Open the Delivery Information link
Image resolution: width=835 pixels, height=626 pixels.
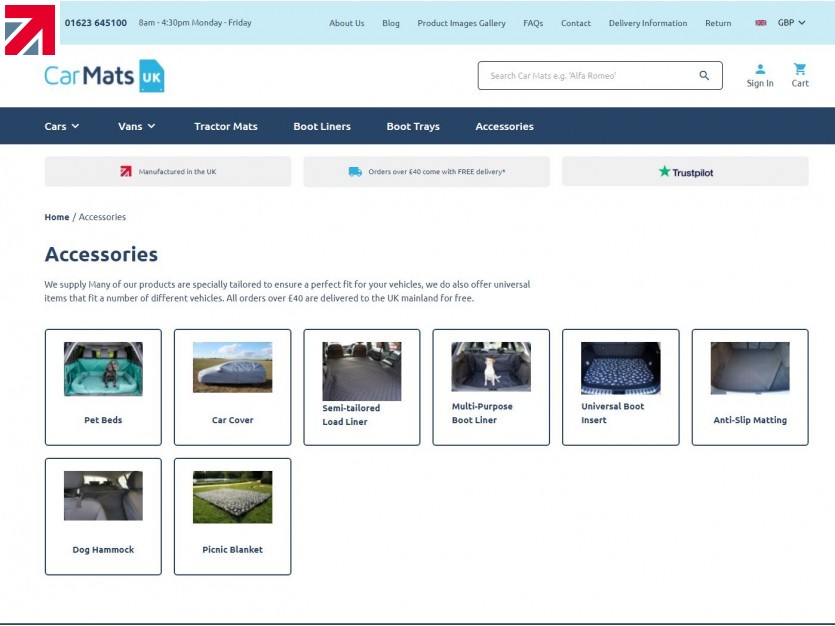(x=647, y=23)
